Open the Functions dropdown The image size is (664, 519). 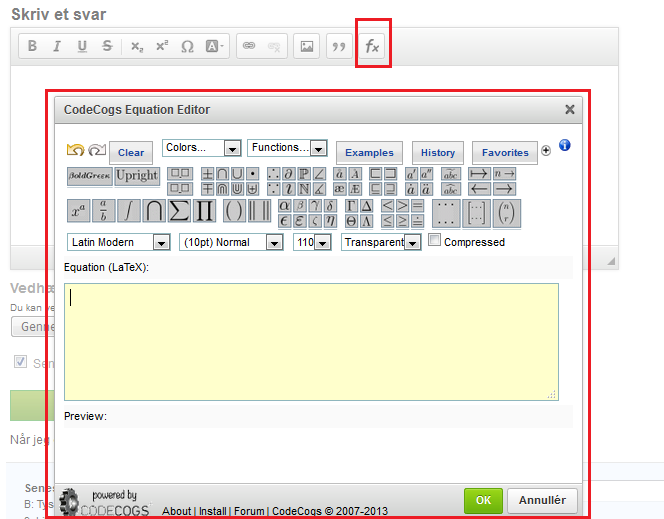[287, 148]
